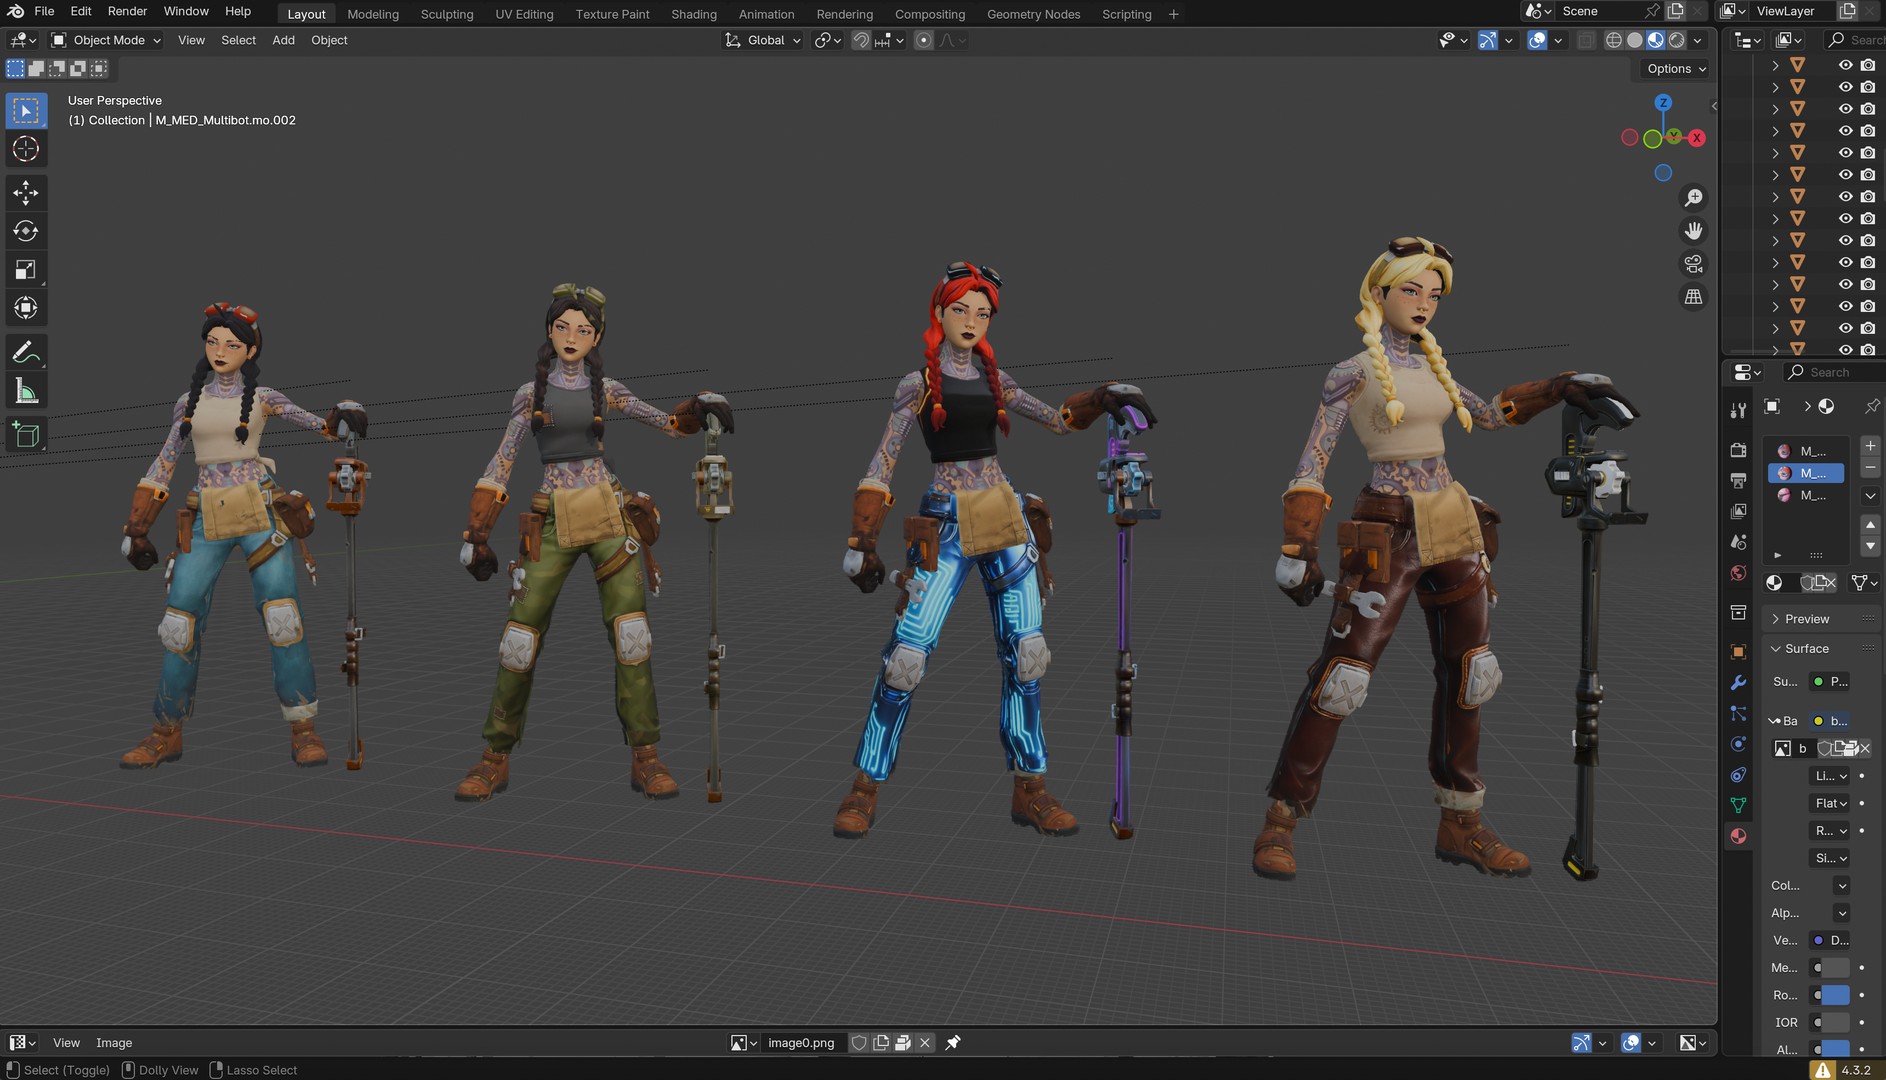This screenshot has width=1886, height=1080.
Task: Select the Modifier properties wrench icon
Action: tap(1738, 684)
